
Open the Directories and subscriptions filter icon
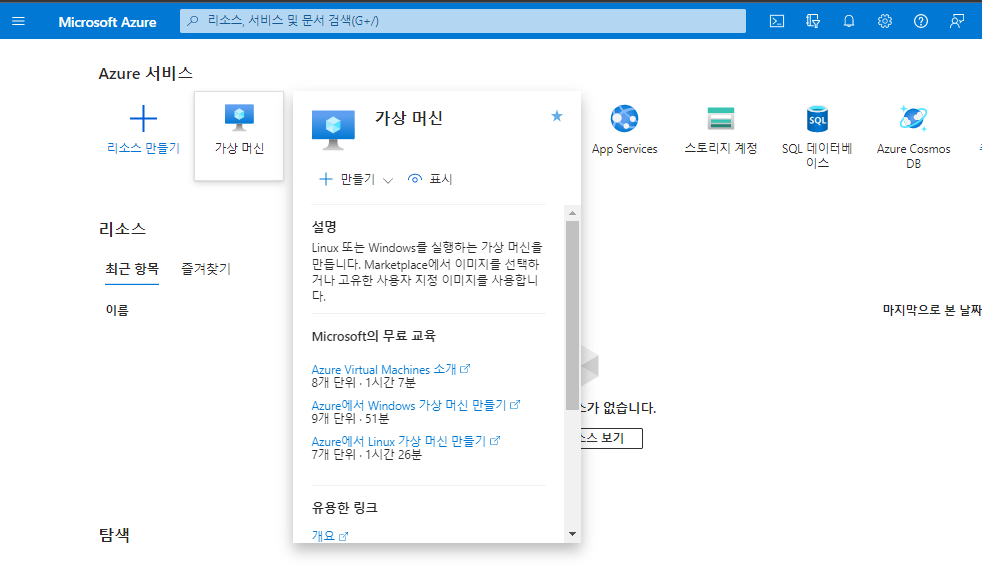click(813, 21)
